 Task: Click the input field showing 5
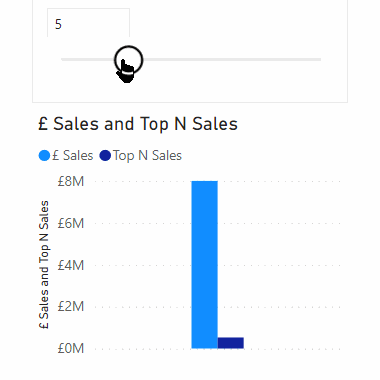tap(88, 23)
